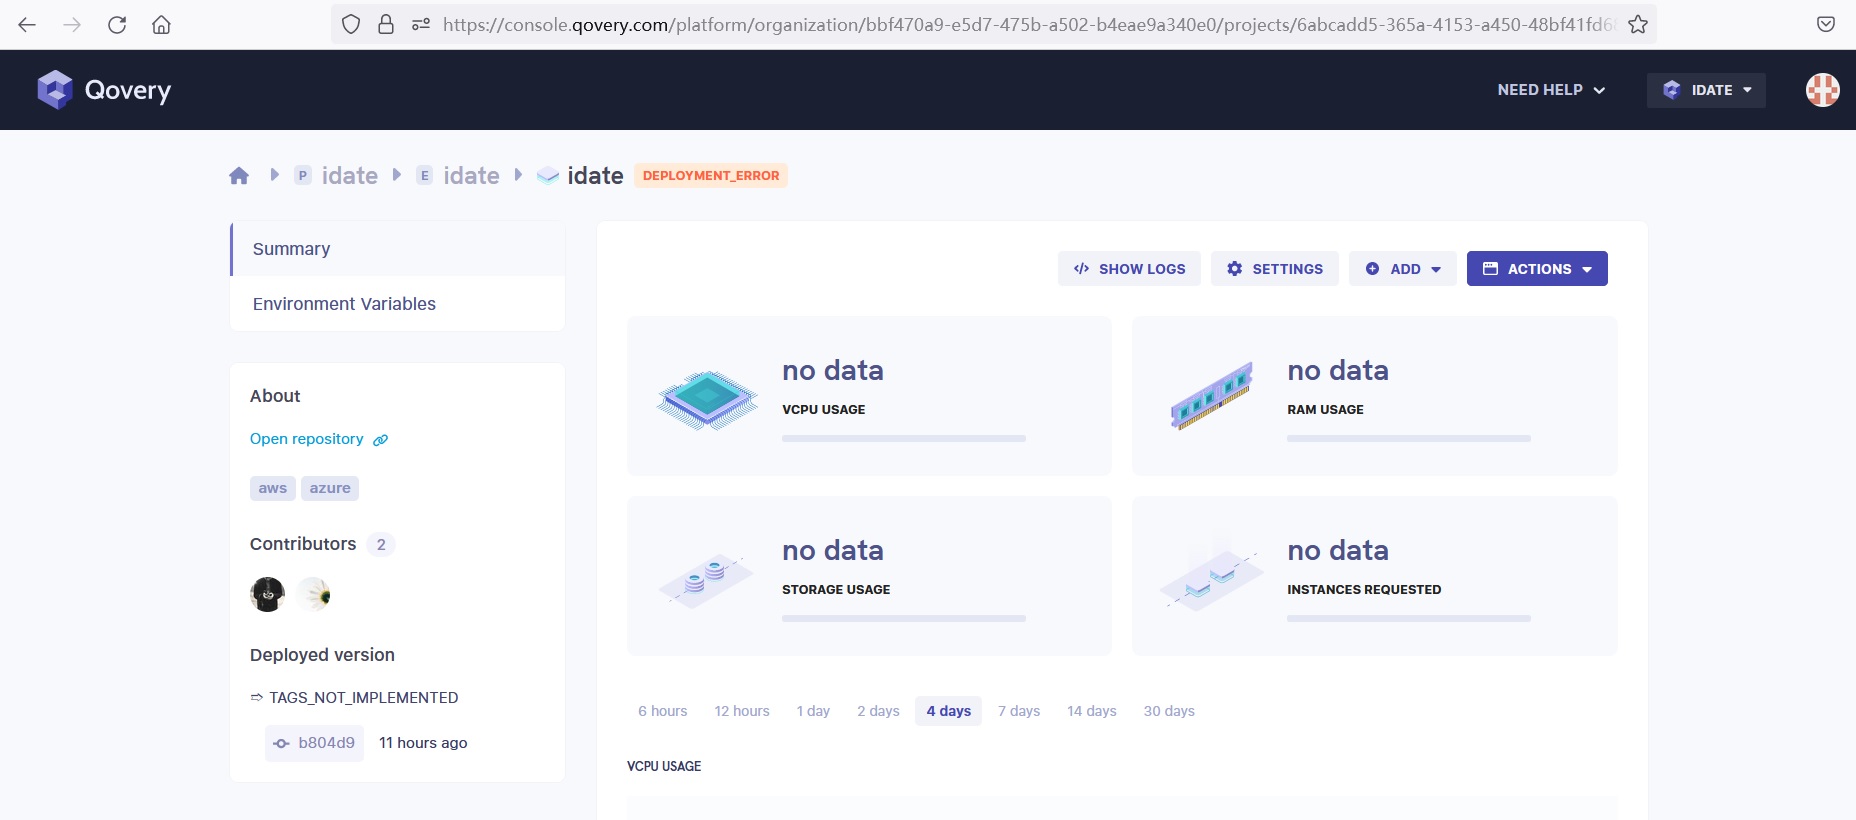
Task: Click the VCPU USAGE chart heading
Action: [664, 767]
